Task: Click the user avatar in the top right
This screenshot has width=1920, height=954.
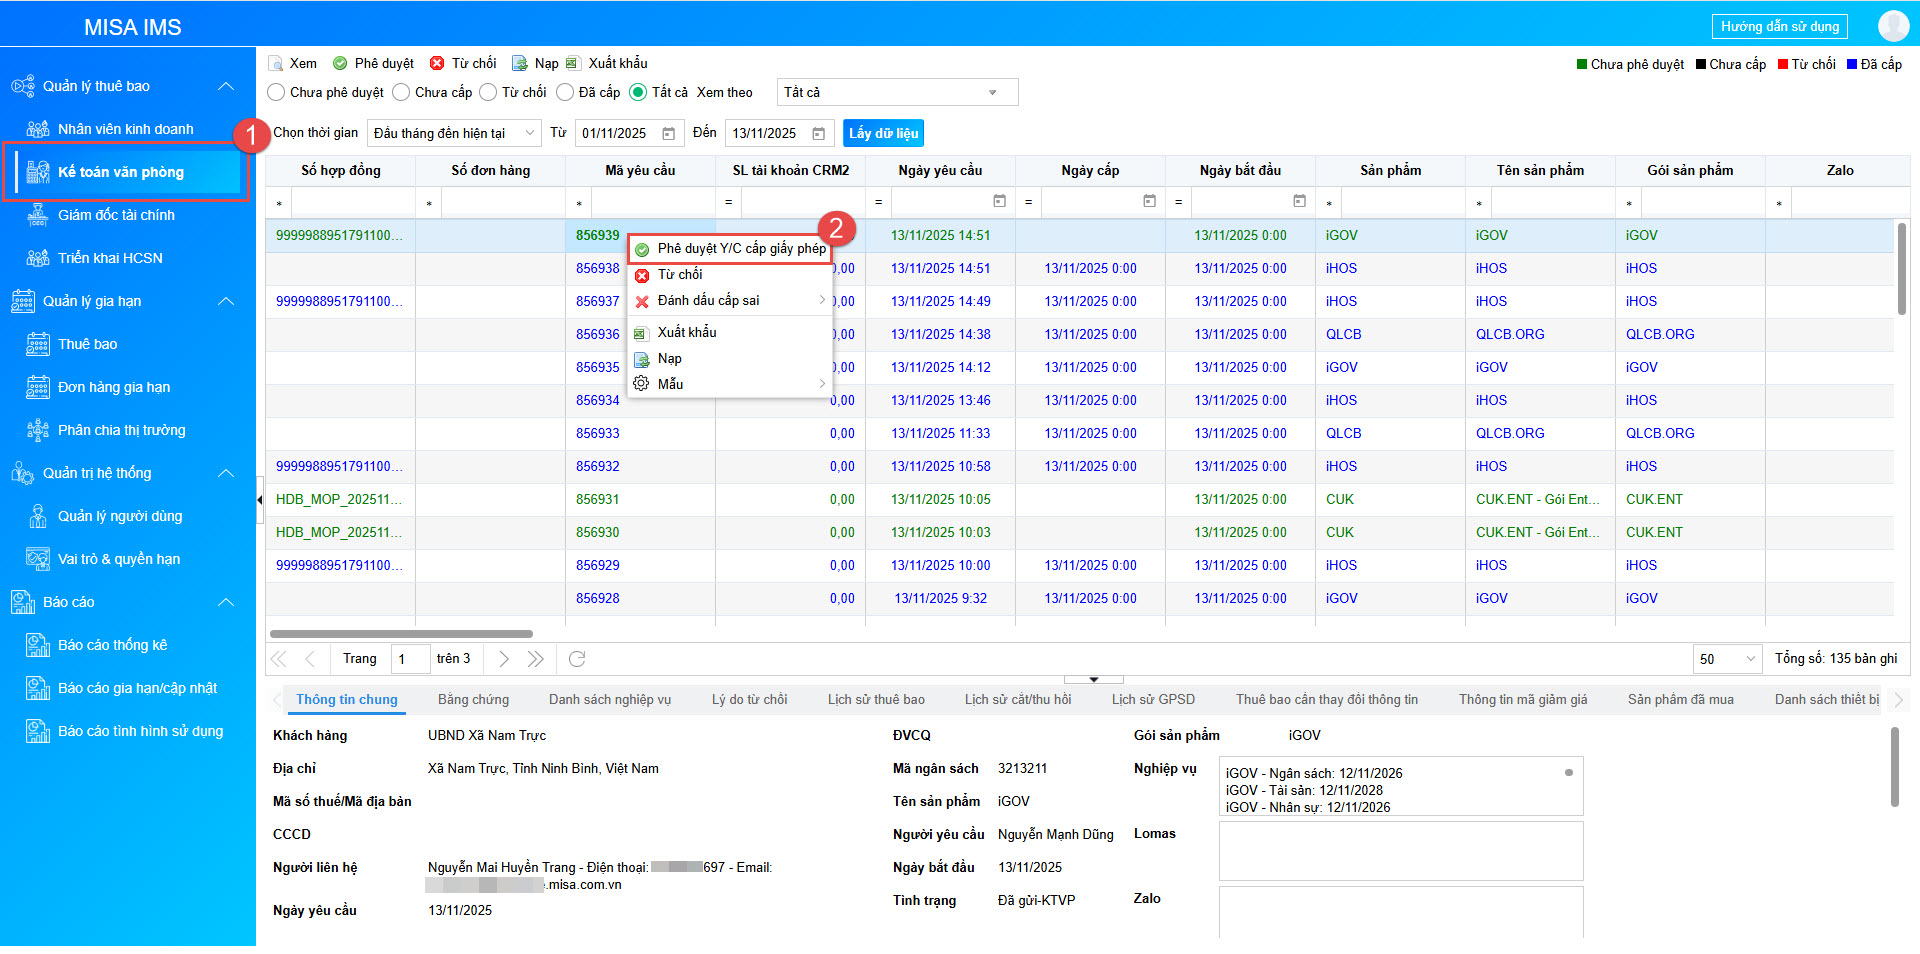Action: (1893, 26)
